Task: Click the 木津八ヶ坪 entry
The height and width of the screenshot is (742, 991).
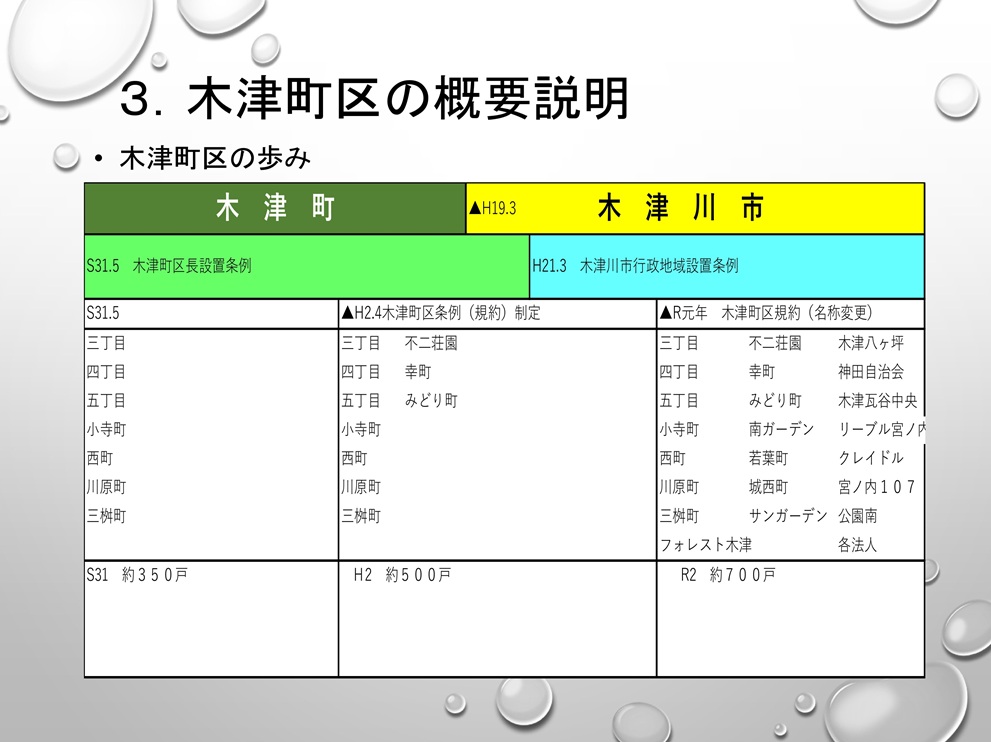Action: tap(870, 343)
